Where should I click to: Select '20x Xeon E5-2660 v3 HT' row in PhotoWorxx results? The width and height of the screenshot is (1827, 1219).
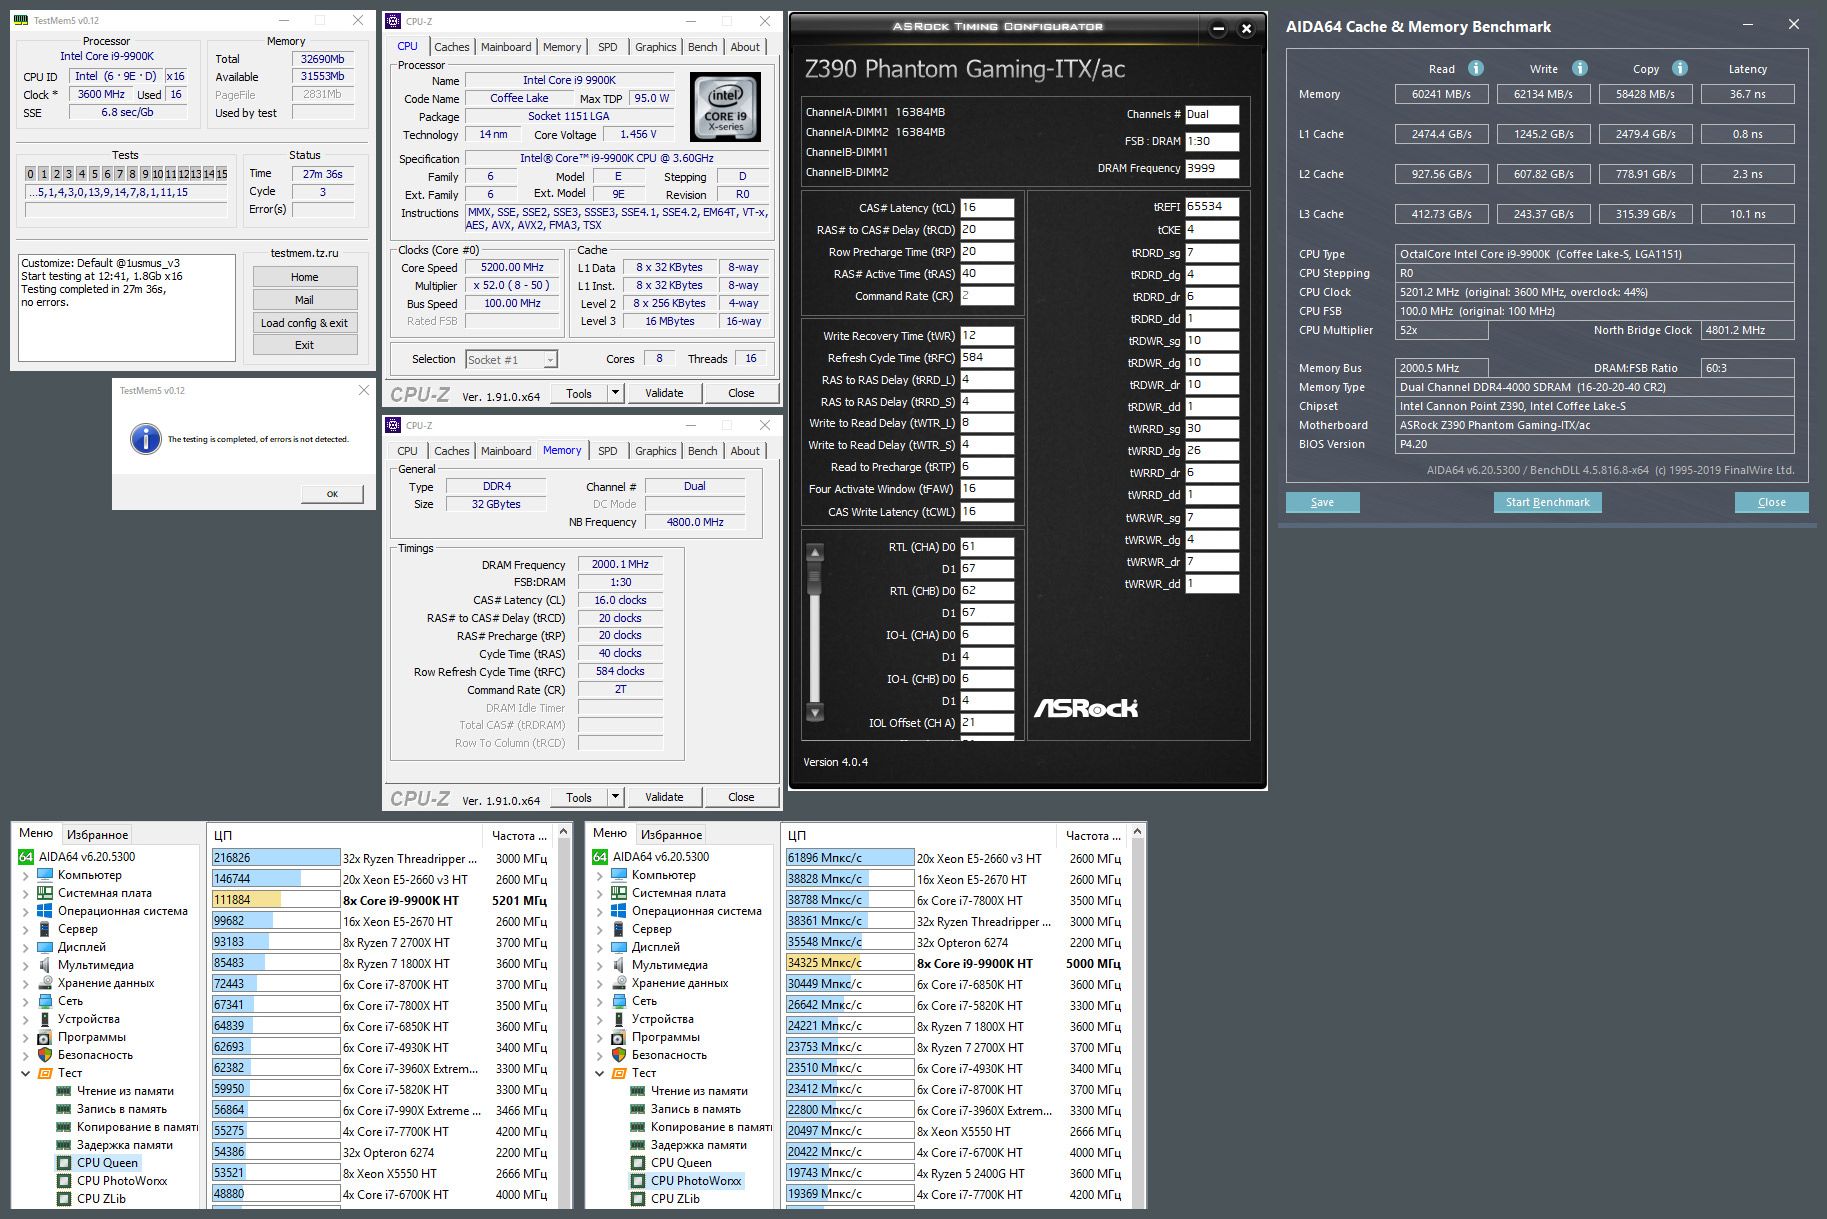955,858
